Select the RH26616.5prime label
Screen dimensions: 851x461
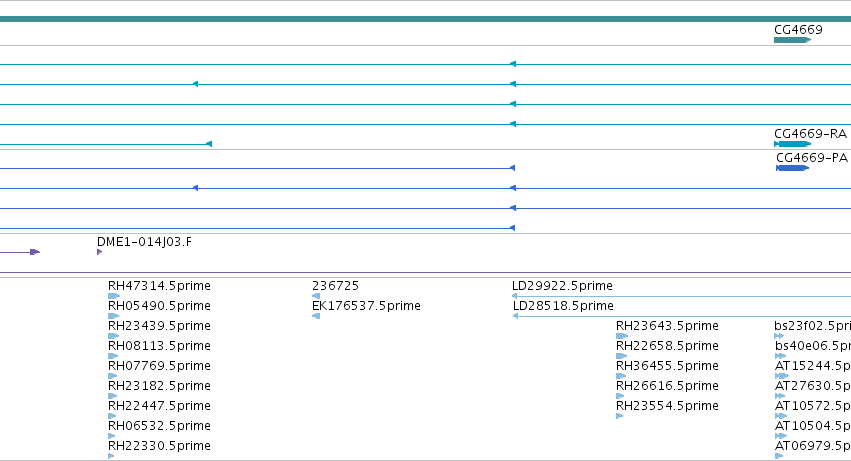667,386
